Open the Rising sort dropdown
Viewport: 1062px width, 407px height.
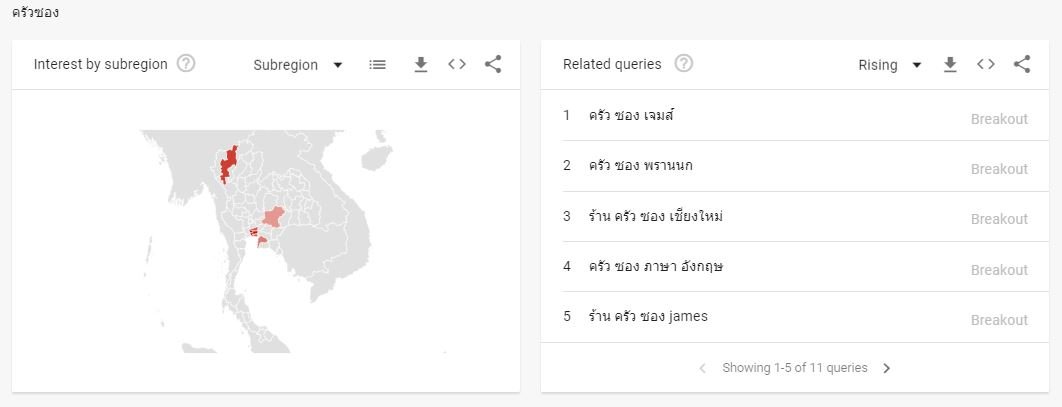(890, 65)
